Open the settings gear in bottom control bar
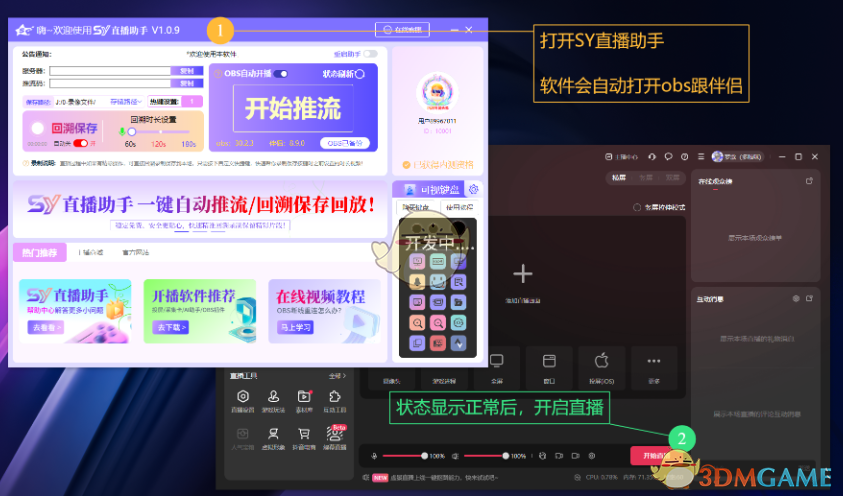Image resolution: width=843 pixels, height=496 pixels. click(592, 456)
